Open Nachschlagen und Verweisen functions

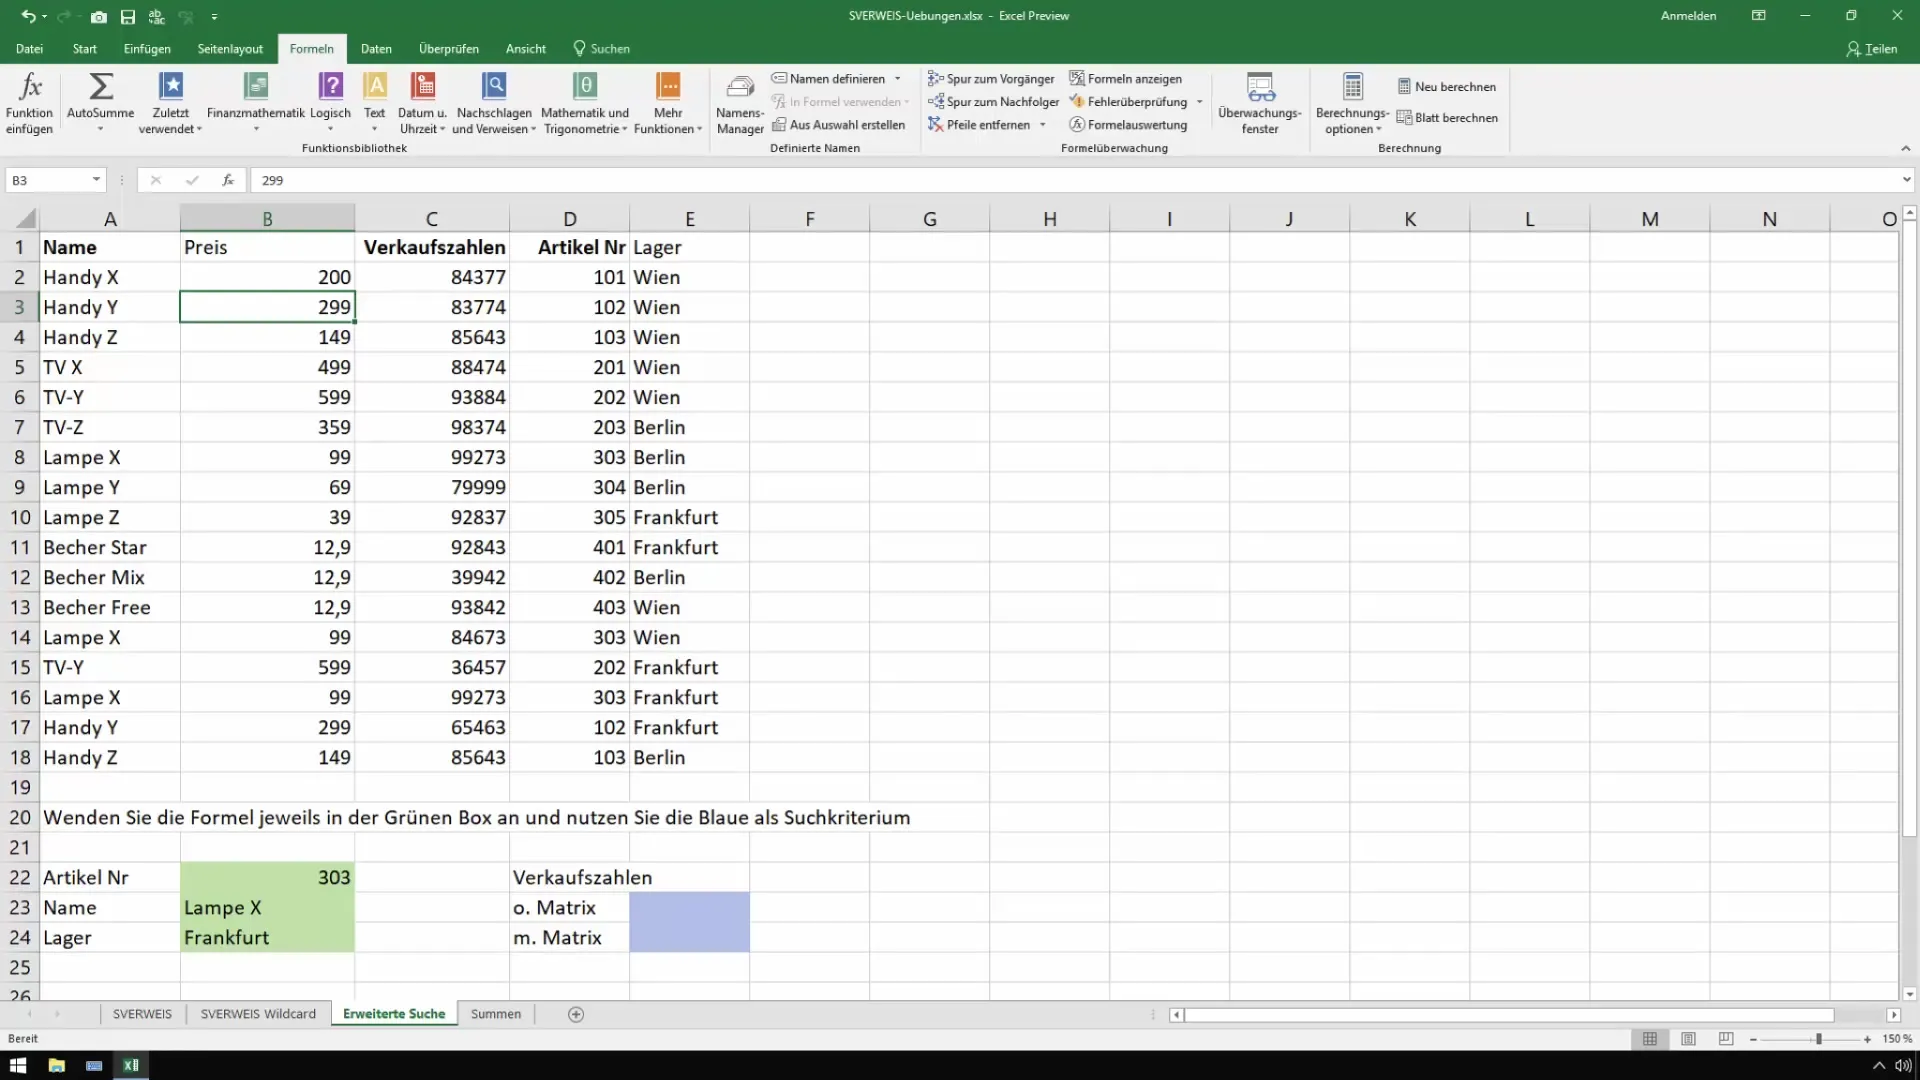(494, 103)
